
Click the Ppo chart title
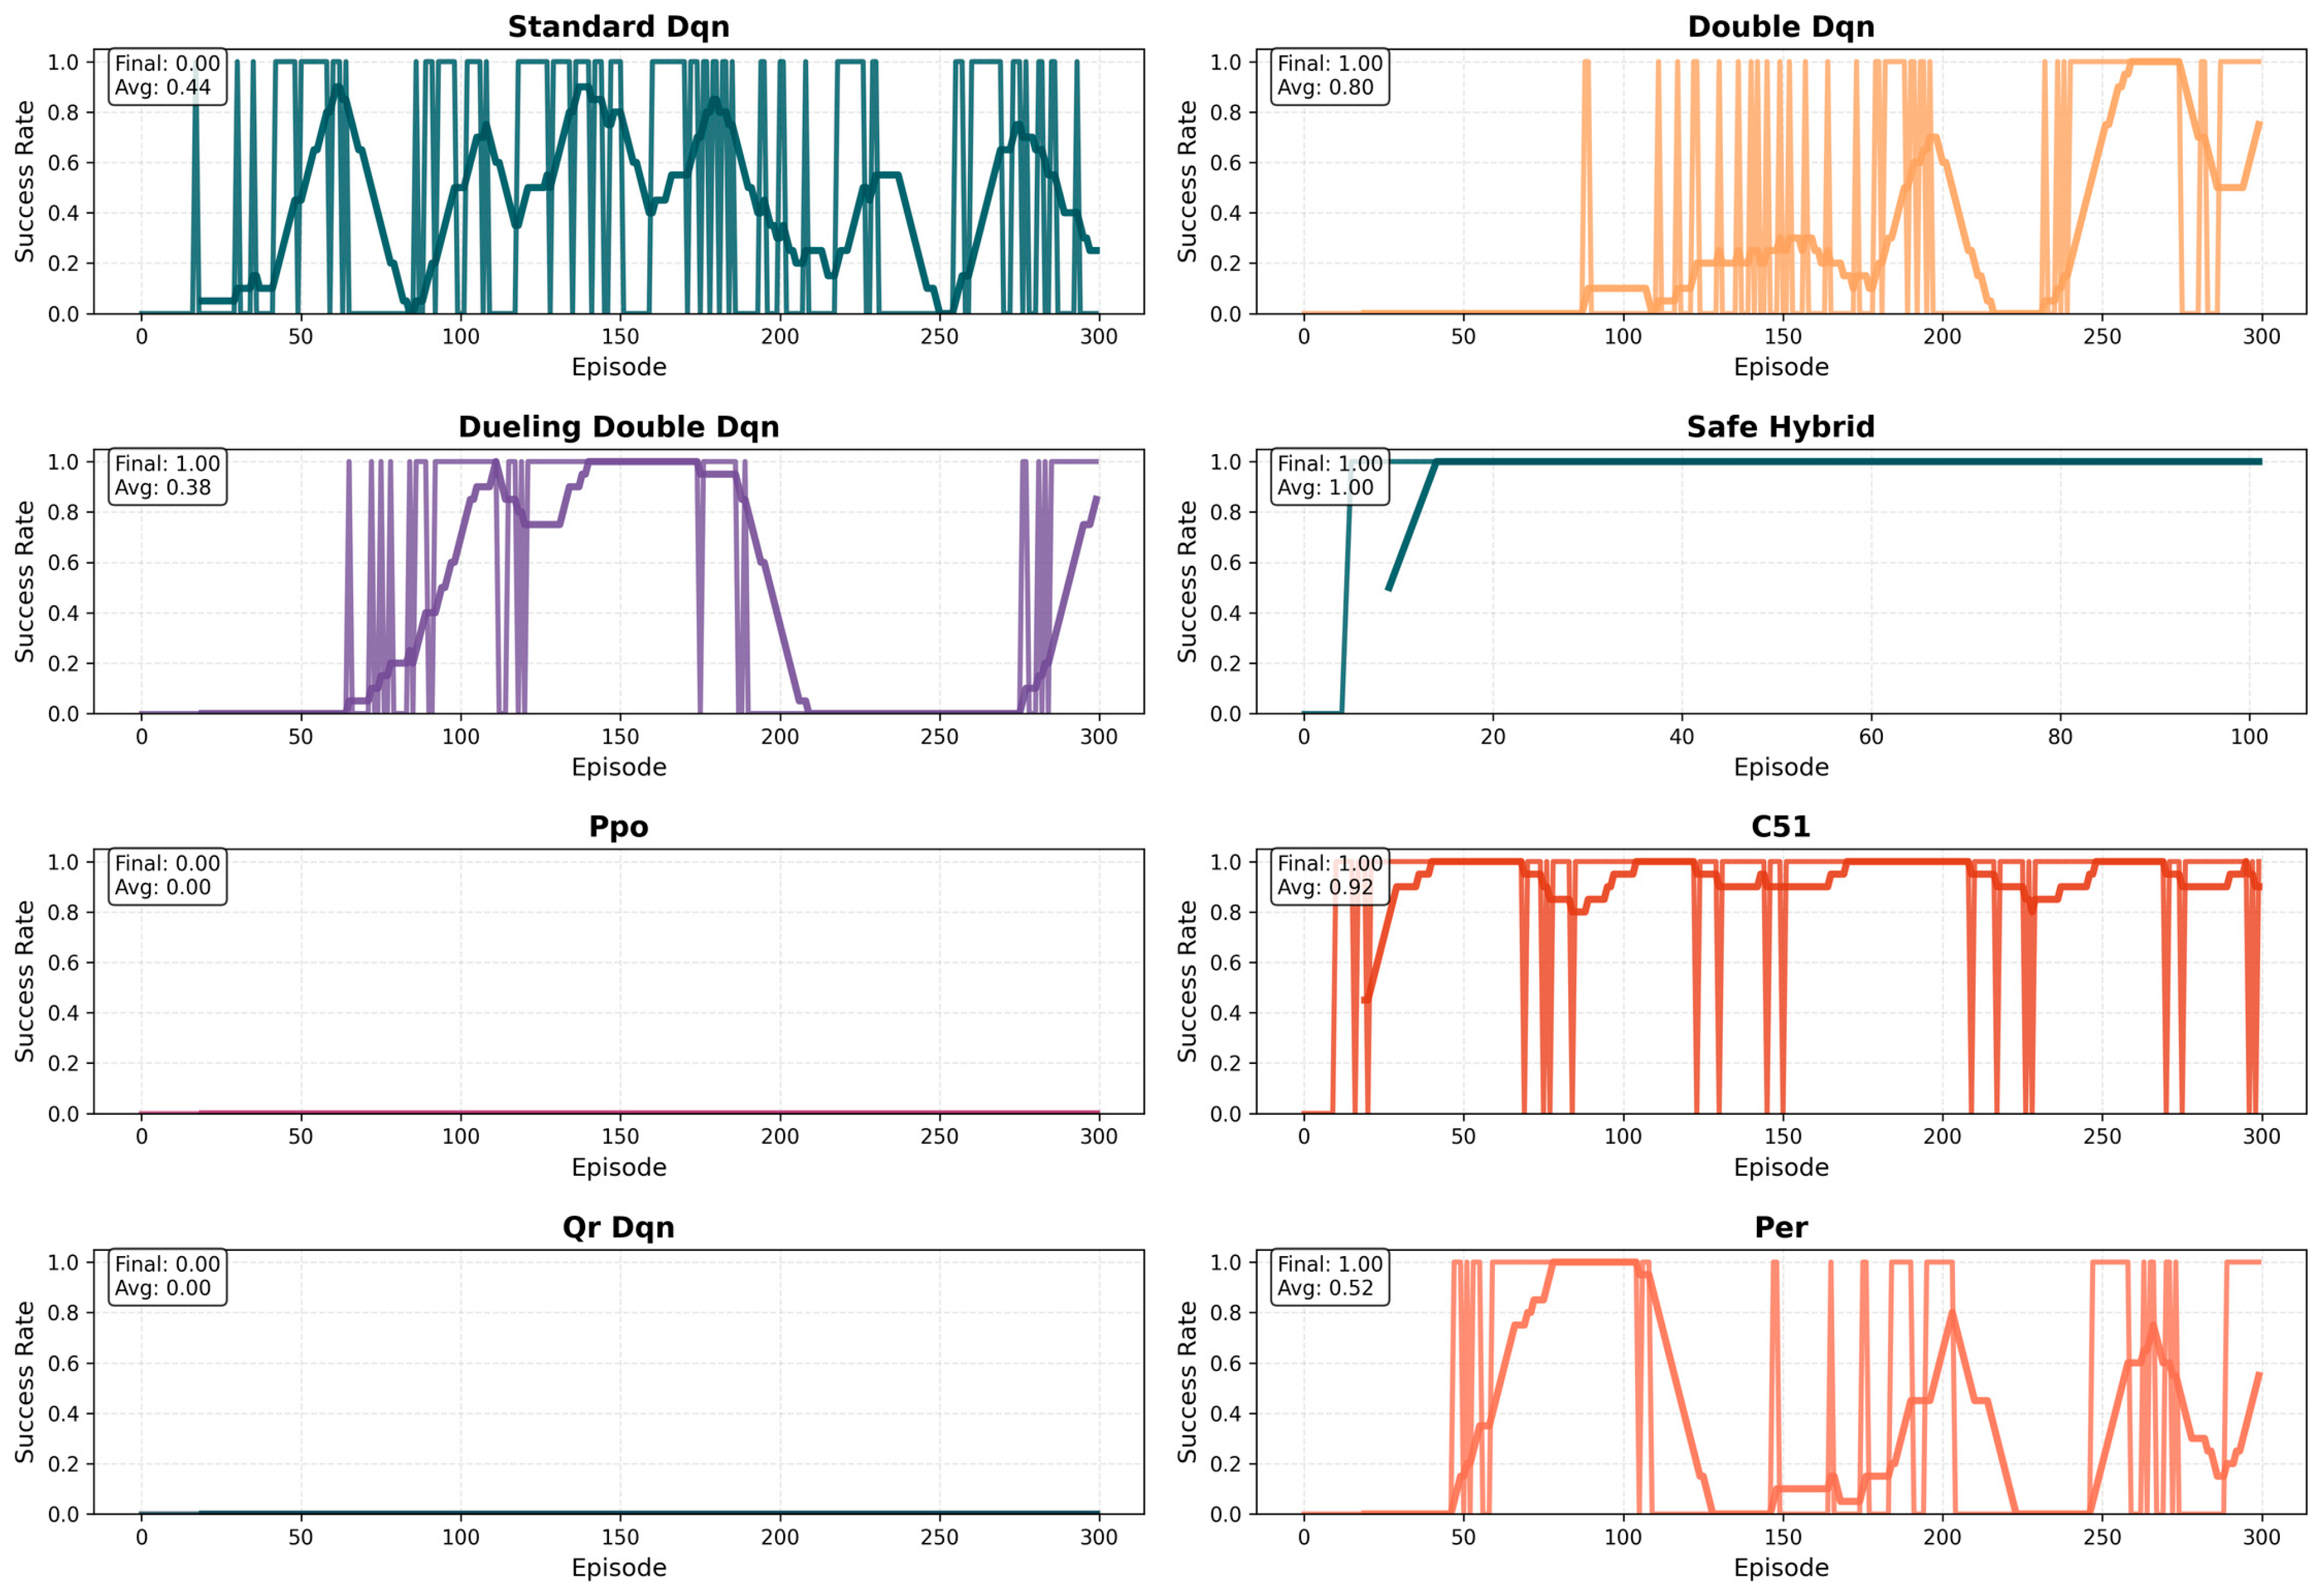(x=618, y=827)
